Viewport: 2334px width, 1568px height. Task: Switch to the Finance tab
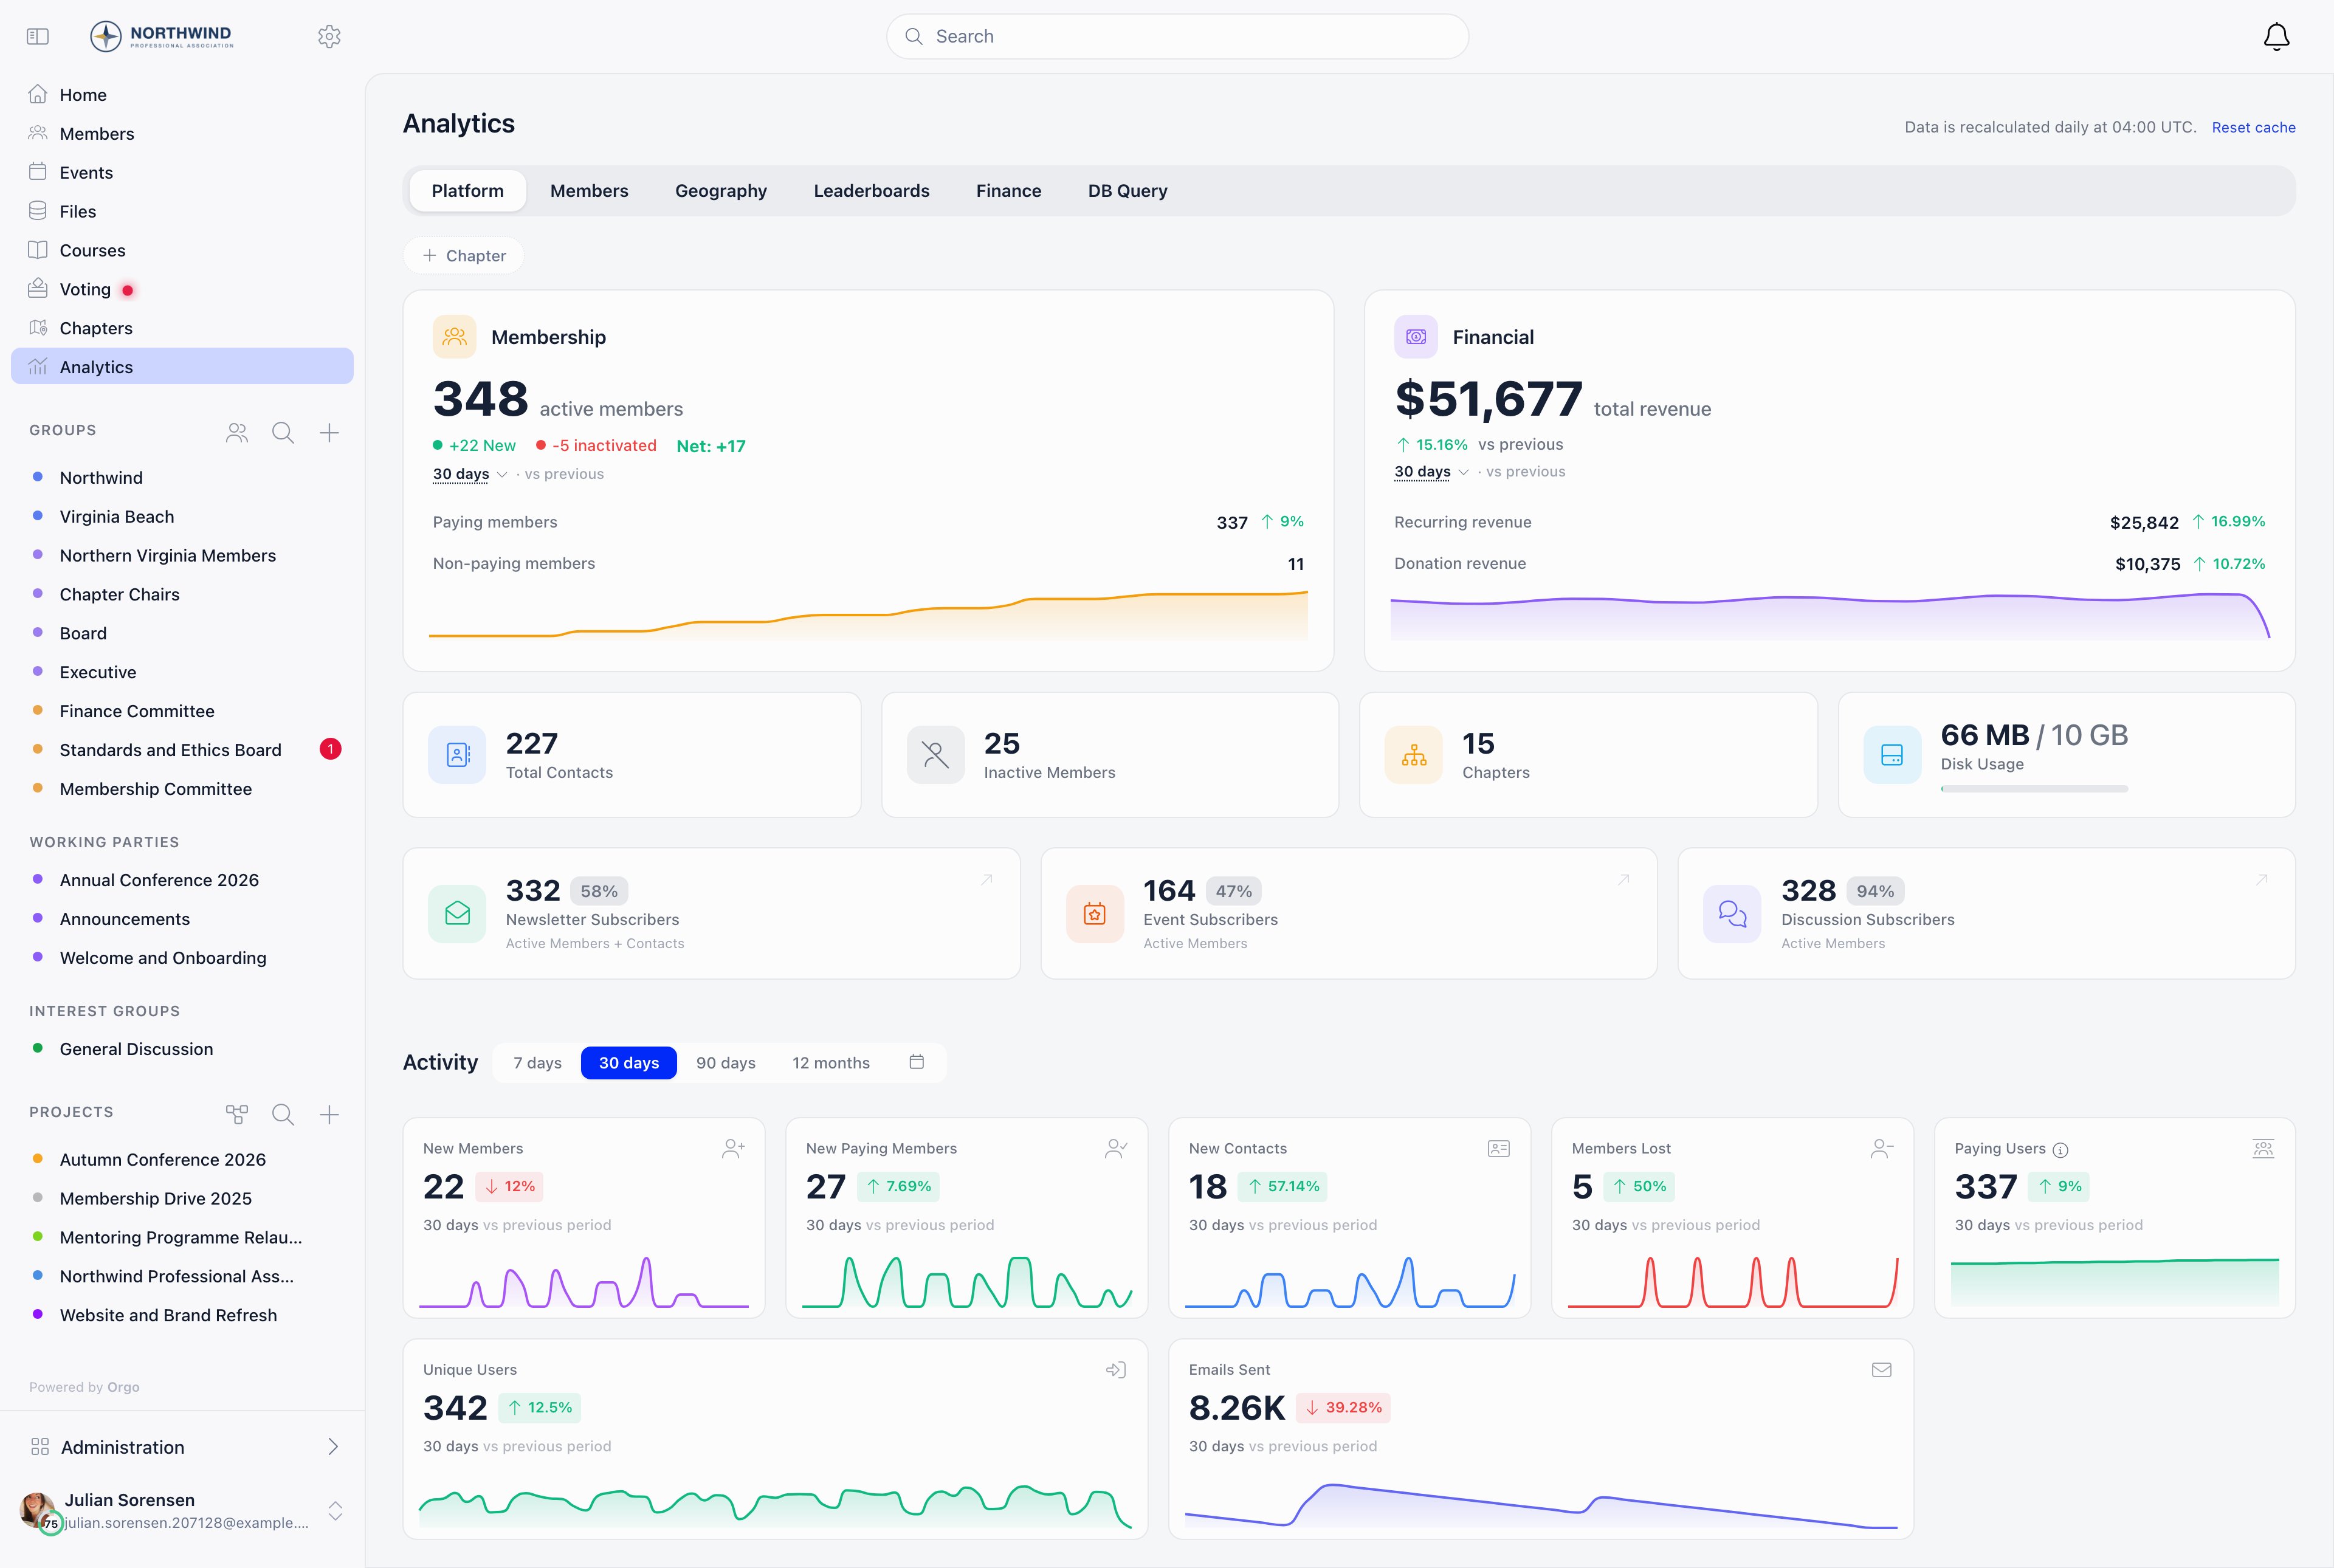pyautogui.click(x=1008, y=191)
